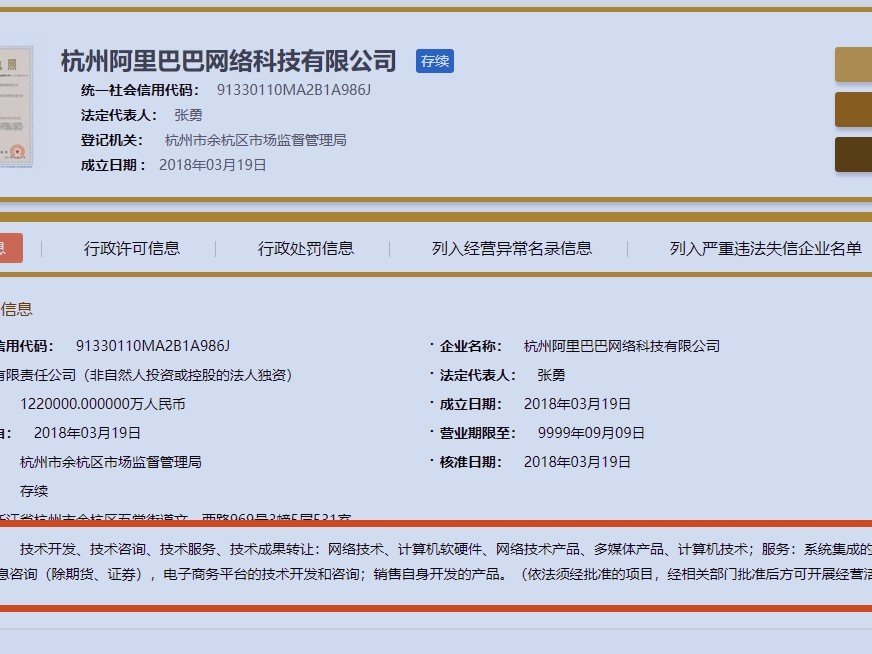
Task: Switch to the 行政处罚信息 tab
Action: point(308,248)
